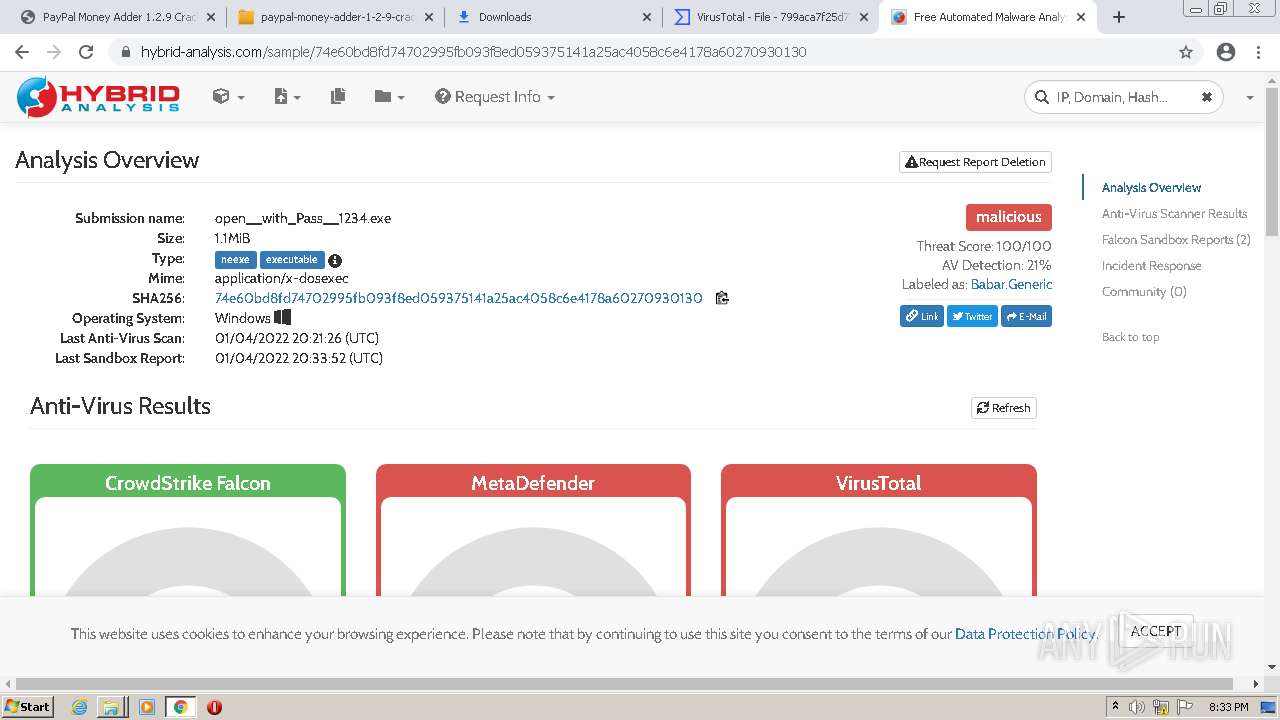Go to Analysis Overview in sidebar

pyautogui.click(x=1151, y=187)
